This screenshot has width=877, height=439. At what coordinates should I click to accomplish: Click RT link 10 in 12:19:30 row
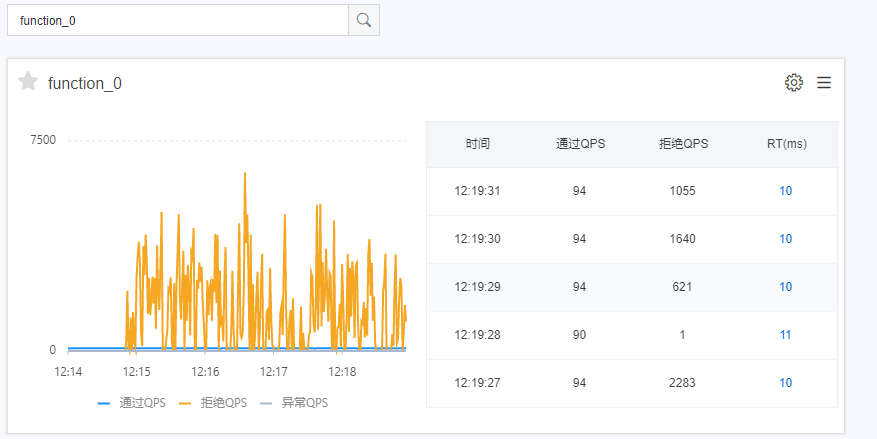pyautogui.click(x=785, y=239)
